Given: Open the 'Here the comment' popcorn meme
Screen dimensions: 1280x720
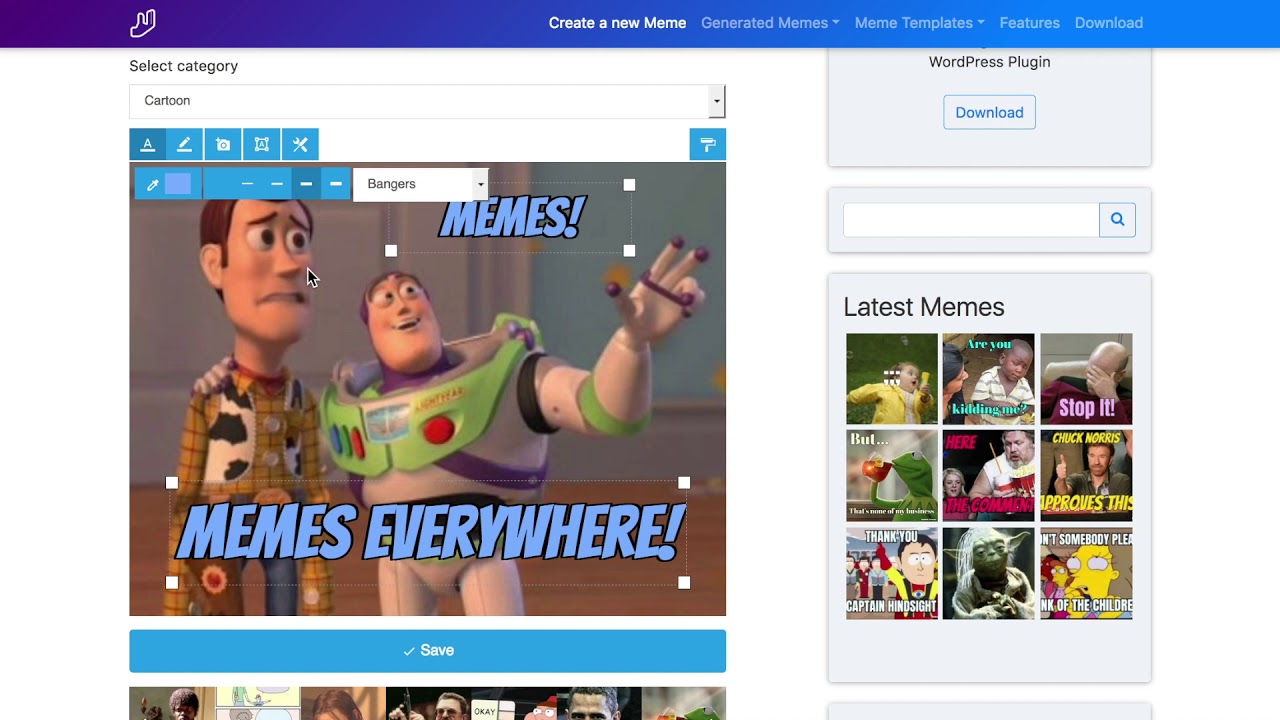Looking at the screenshot, I should point(988,476).
